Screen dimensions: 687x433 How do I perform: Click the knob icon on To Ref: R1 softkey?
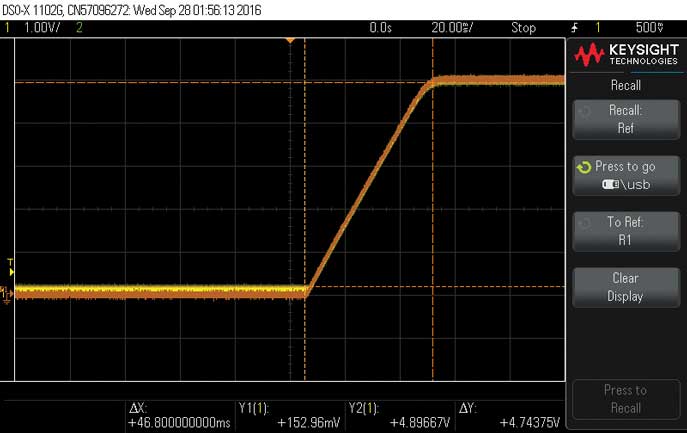(582, 222)
